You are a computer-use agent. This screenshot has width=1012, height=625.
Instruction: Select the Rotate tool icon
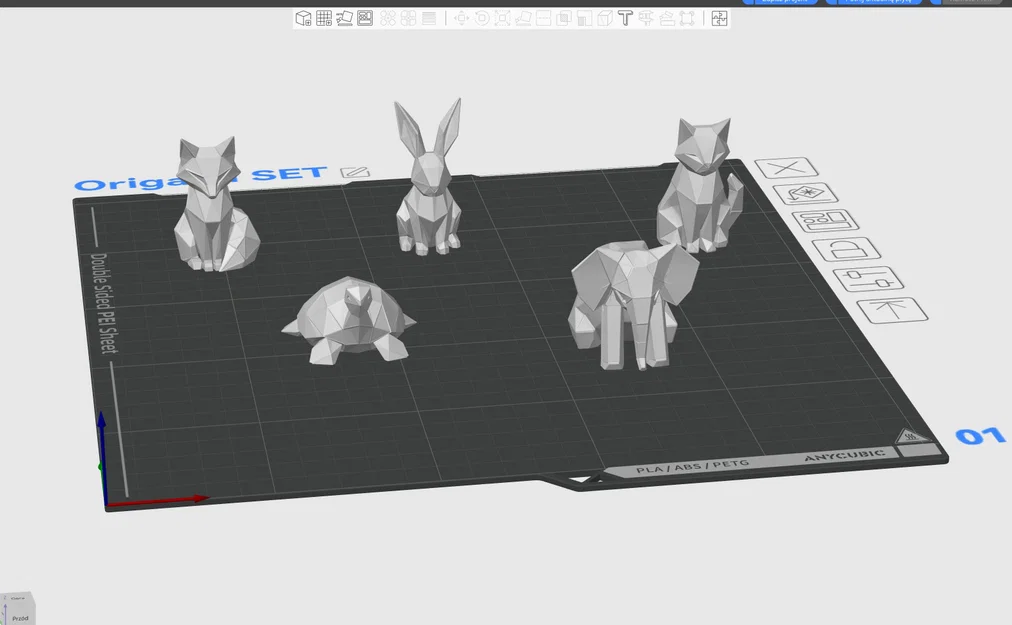pyautogui.click(x=482, y=18)
